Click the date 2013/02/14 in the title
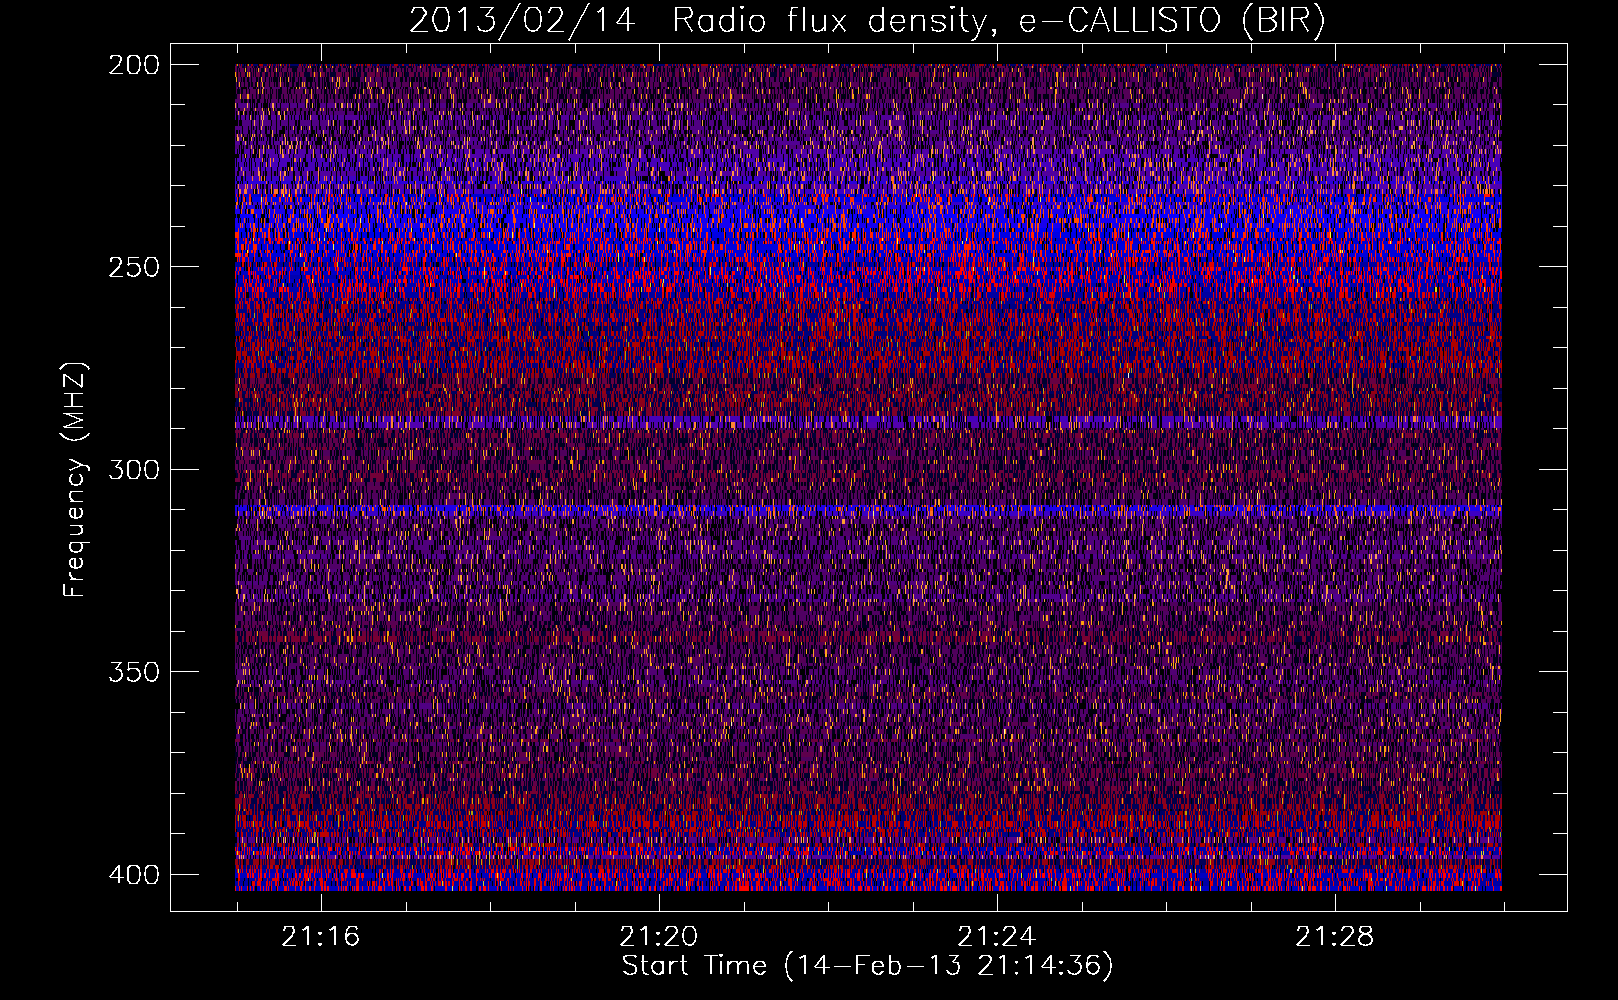 (522, 22)
